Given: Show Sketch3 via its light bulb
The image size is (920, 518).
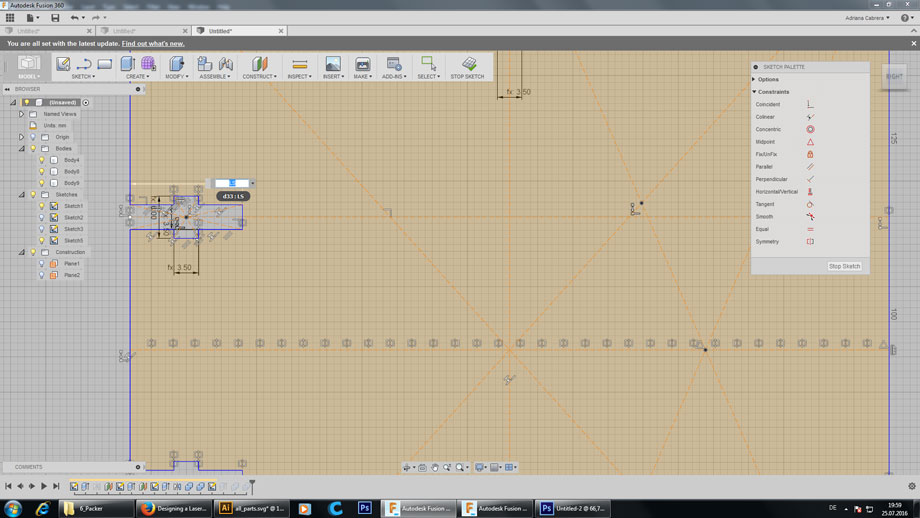Looking at the screenshot, I should pyautogui.click(x=42, y=229).
